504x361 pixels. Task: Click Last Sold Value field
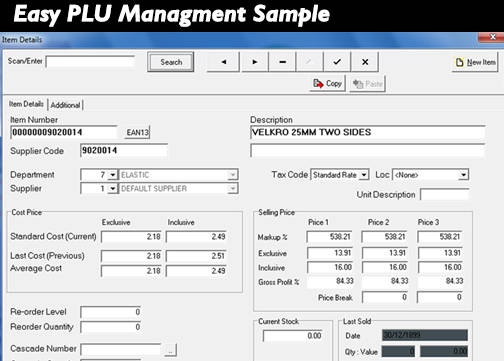(x=444, y=351)
